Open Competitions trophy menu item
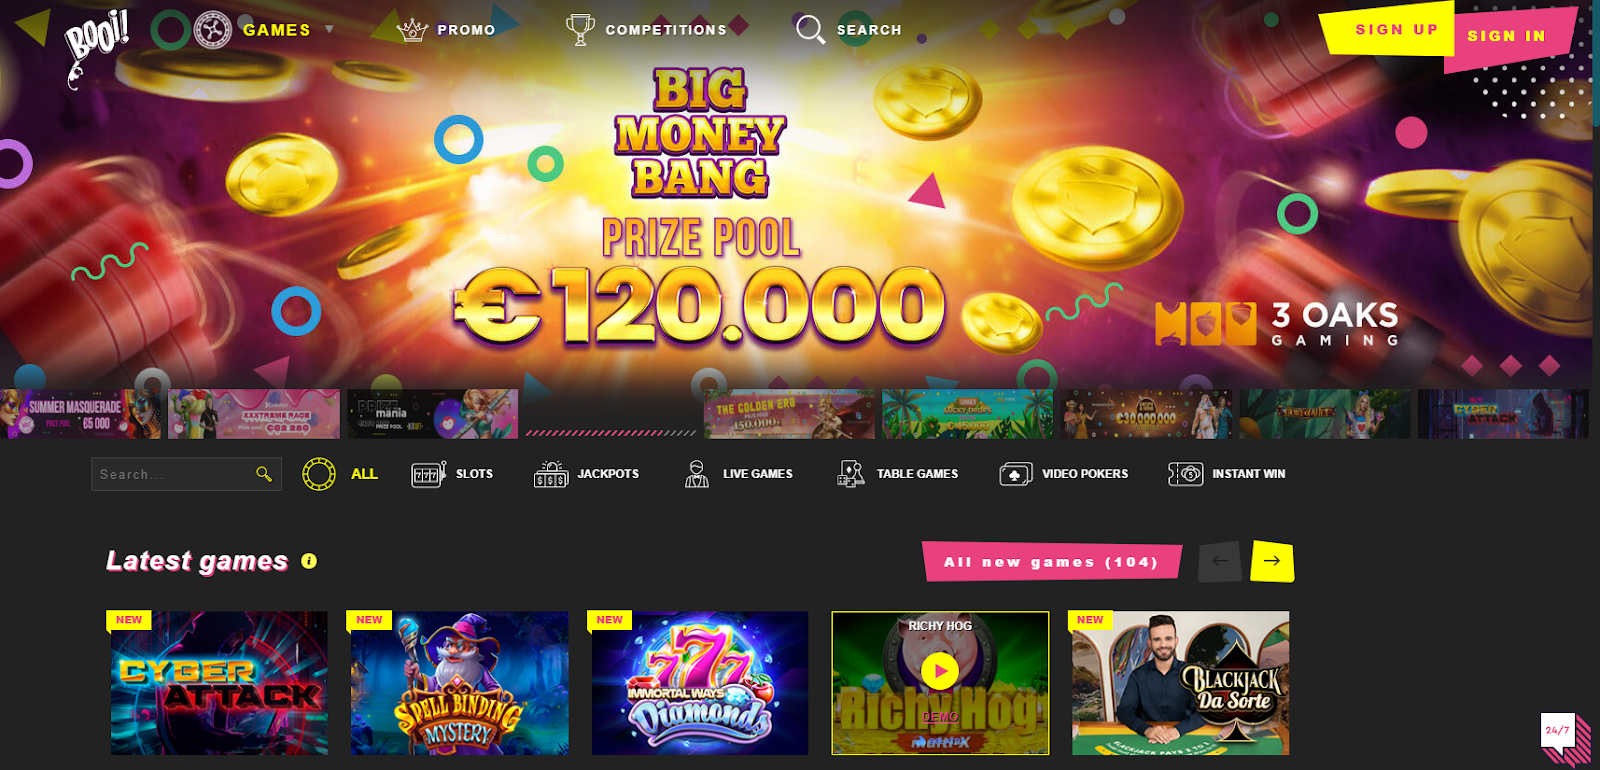Viewport: 1600px width, 770px height. coord(580,30)
